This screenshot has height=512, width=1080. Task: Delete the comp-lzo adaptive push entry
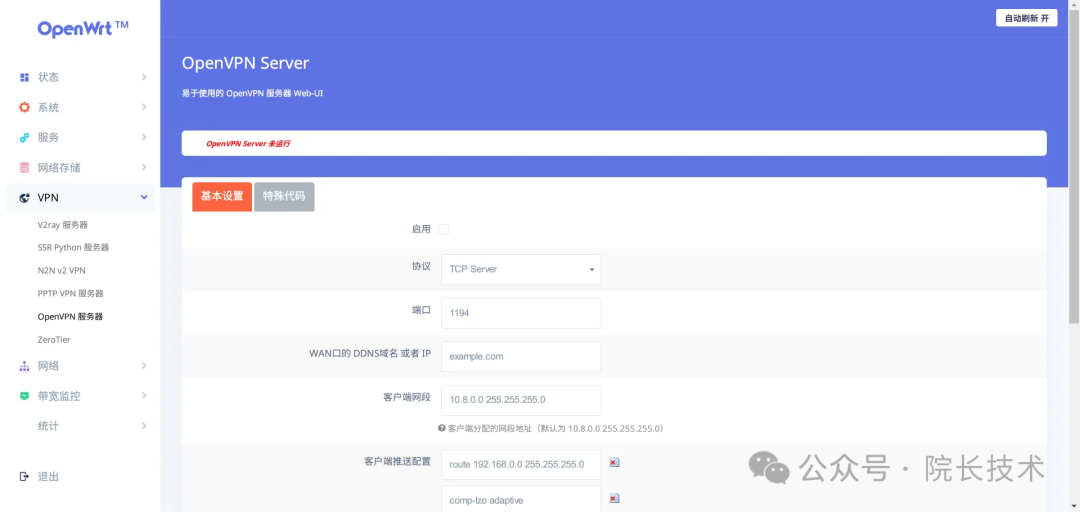(614, 498)
